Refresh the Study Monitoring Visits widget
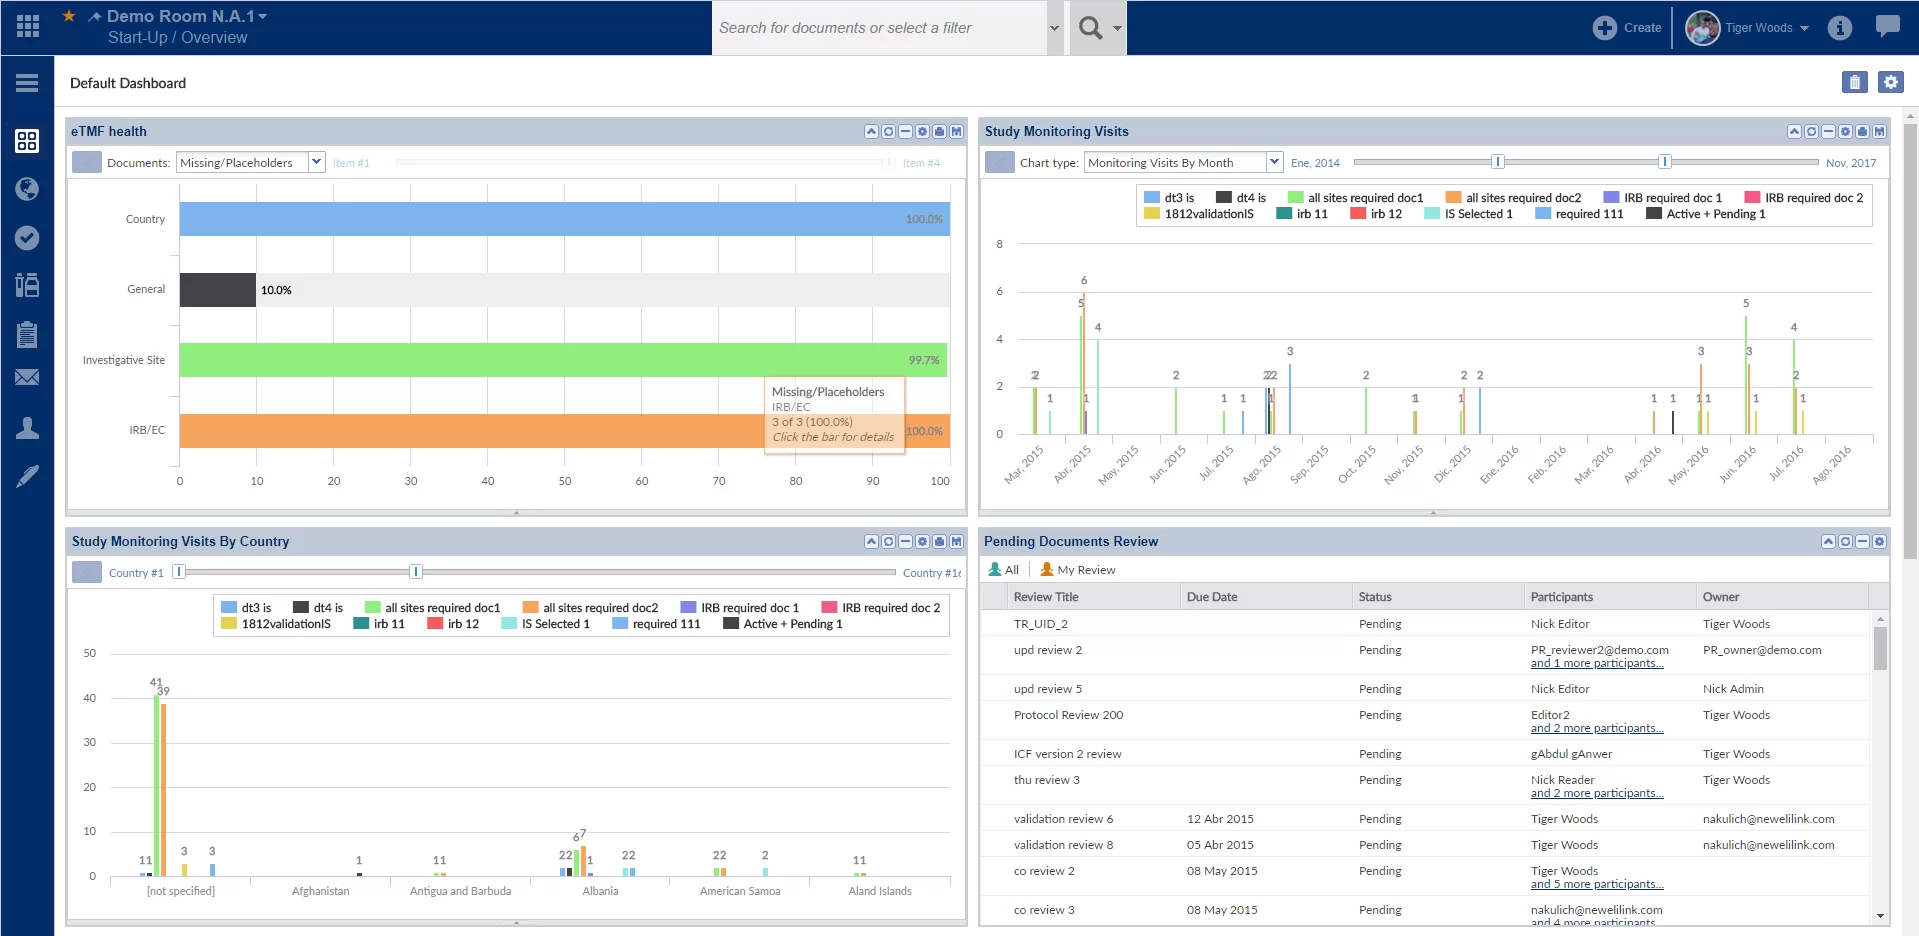1919x936 pixels. point(1811,132)
